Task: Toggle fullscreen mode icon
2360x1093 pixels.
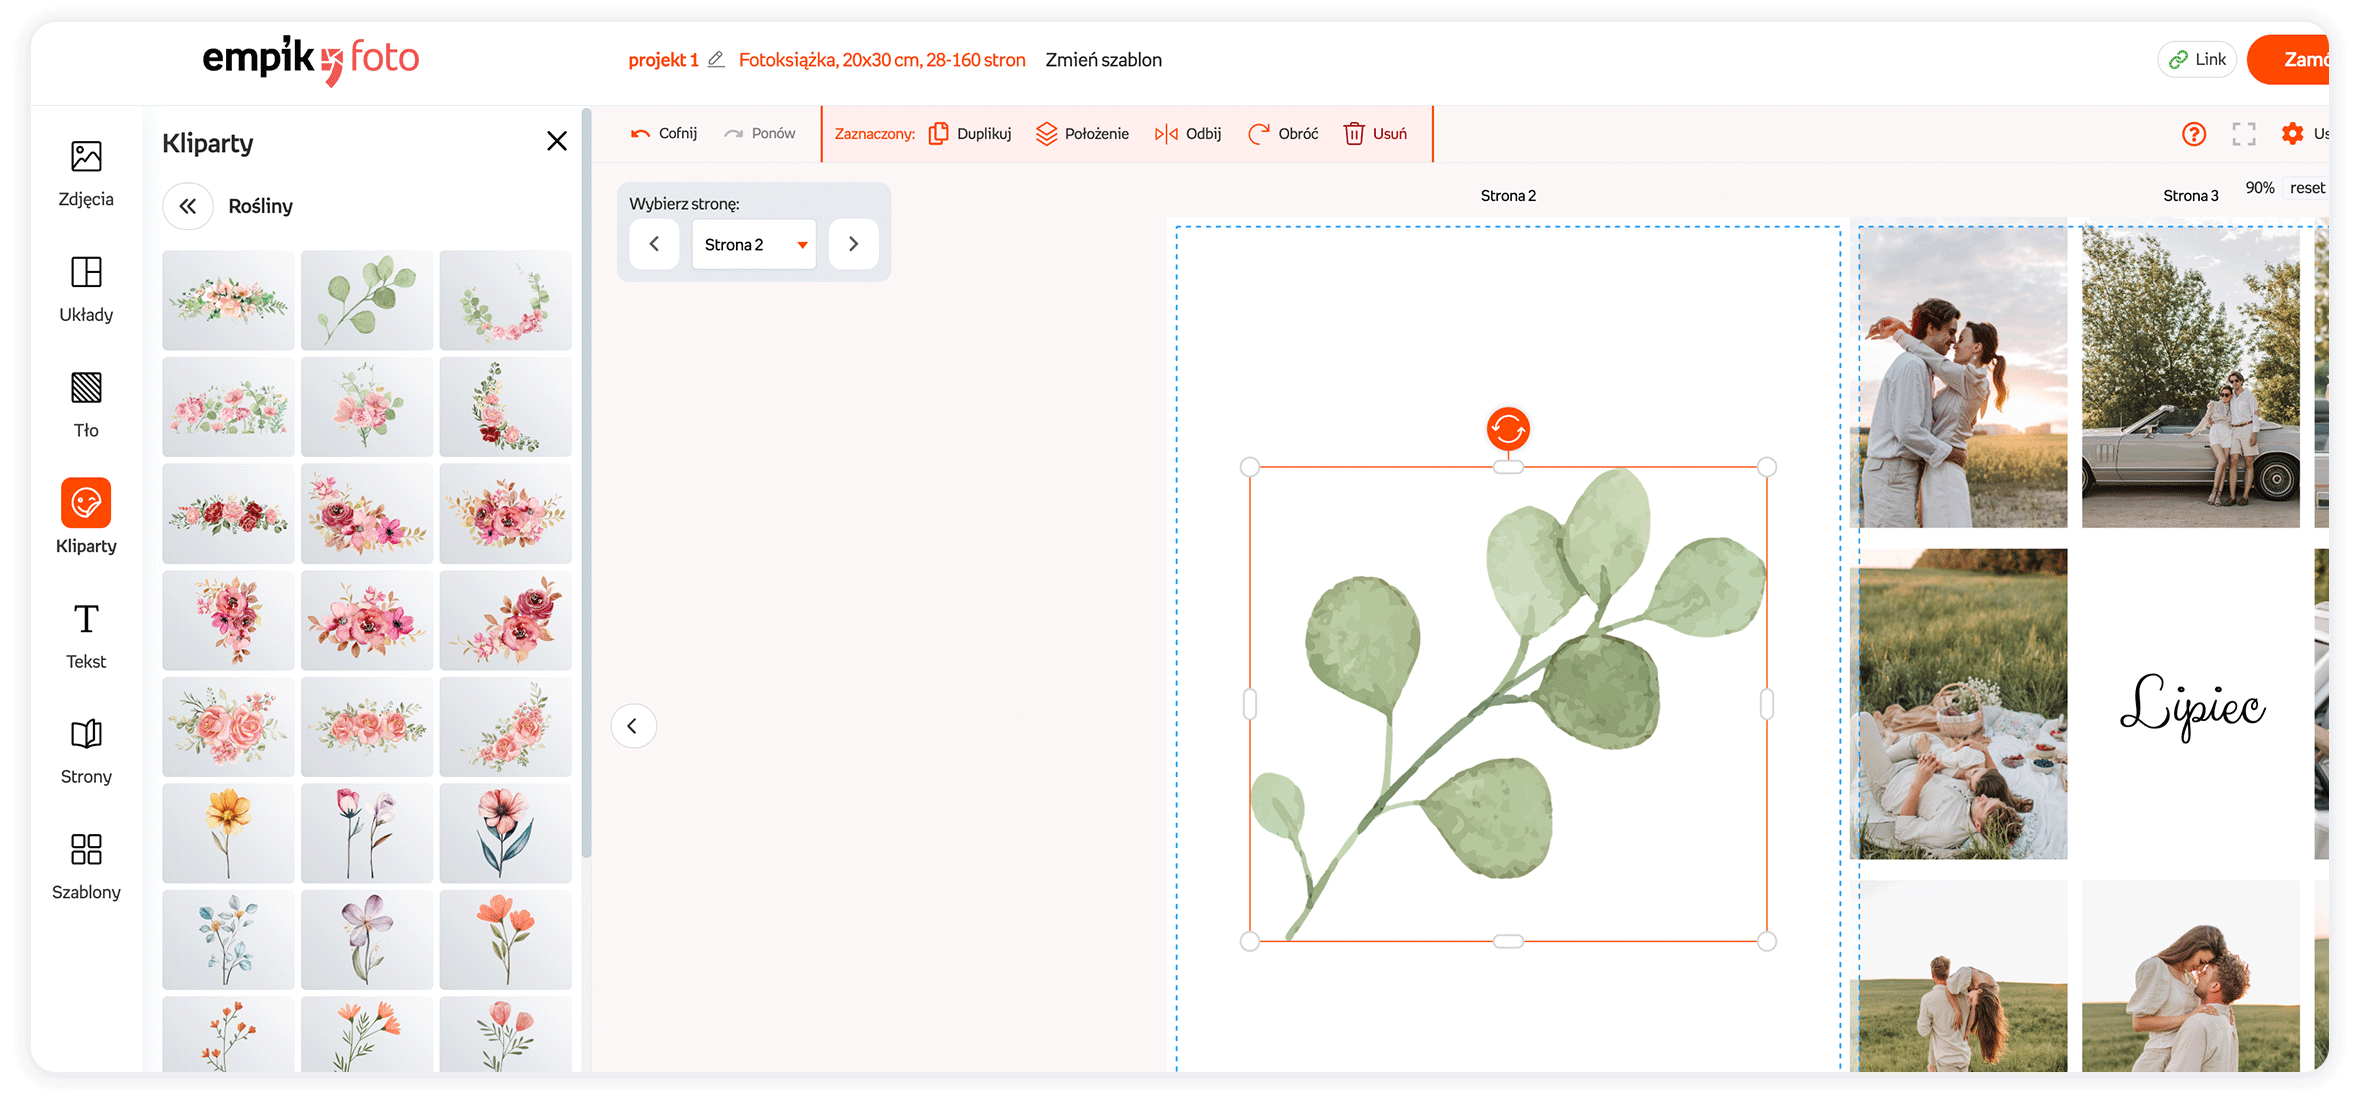Action: pyautogui.click(x=2243, y=133)
